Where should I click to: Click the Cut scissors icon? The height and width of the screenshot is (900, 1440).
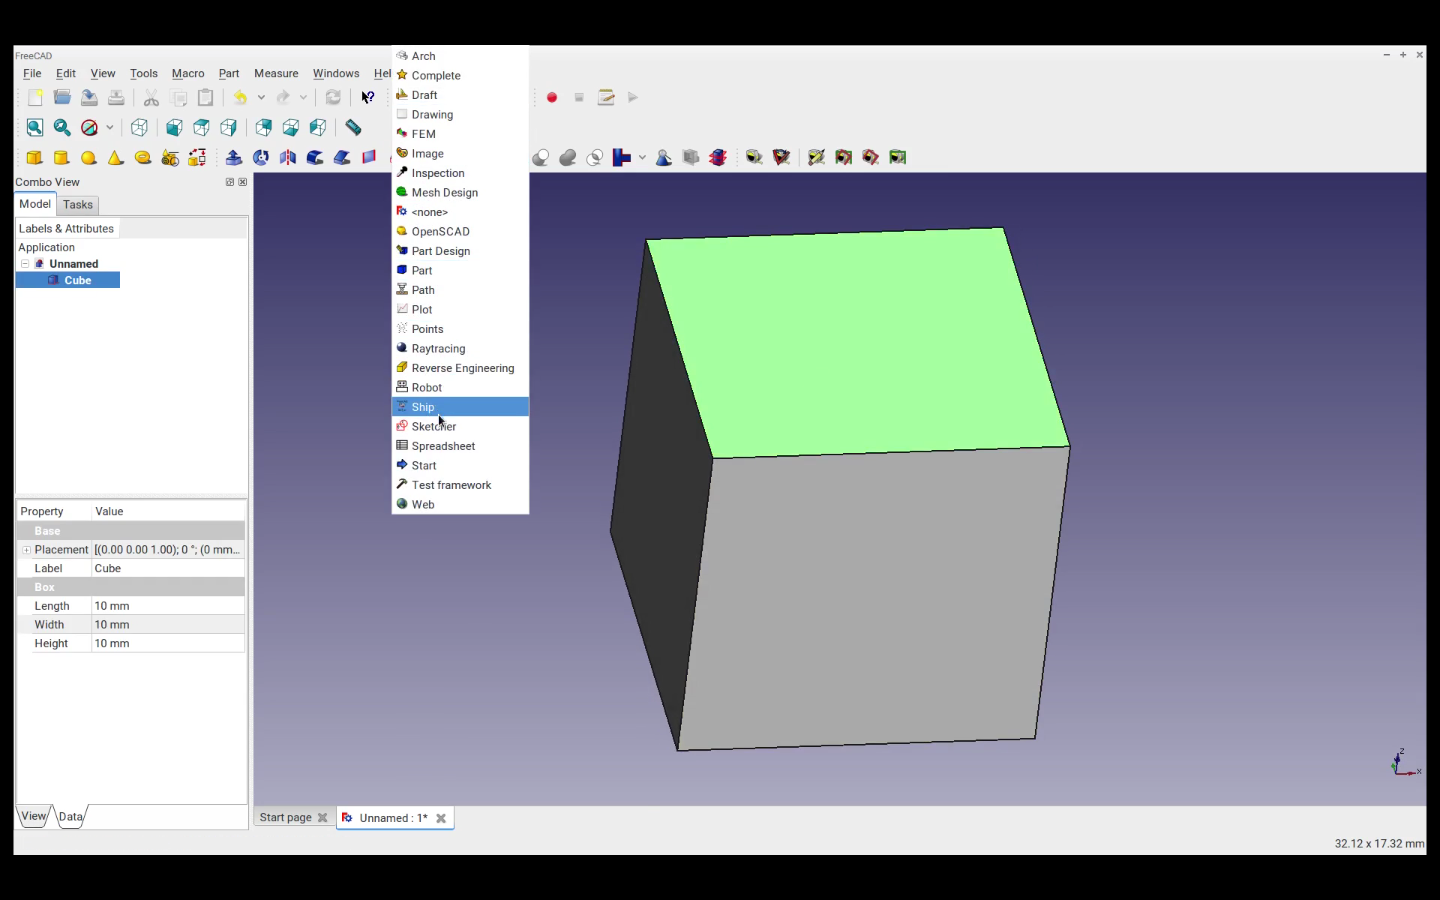pos(152,98)
